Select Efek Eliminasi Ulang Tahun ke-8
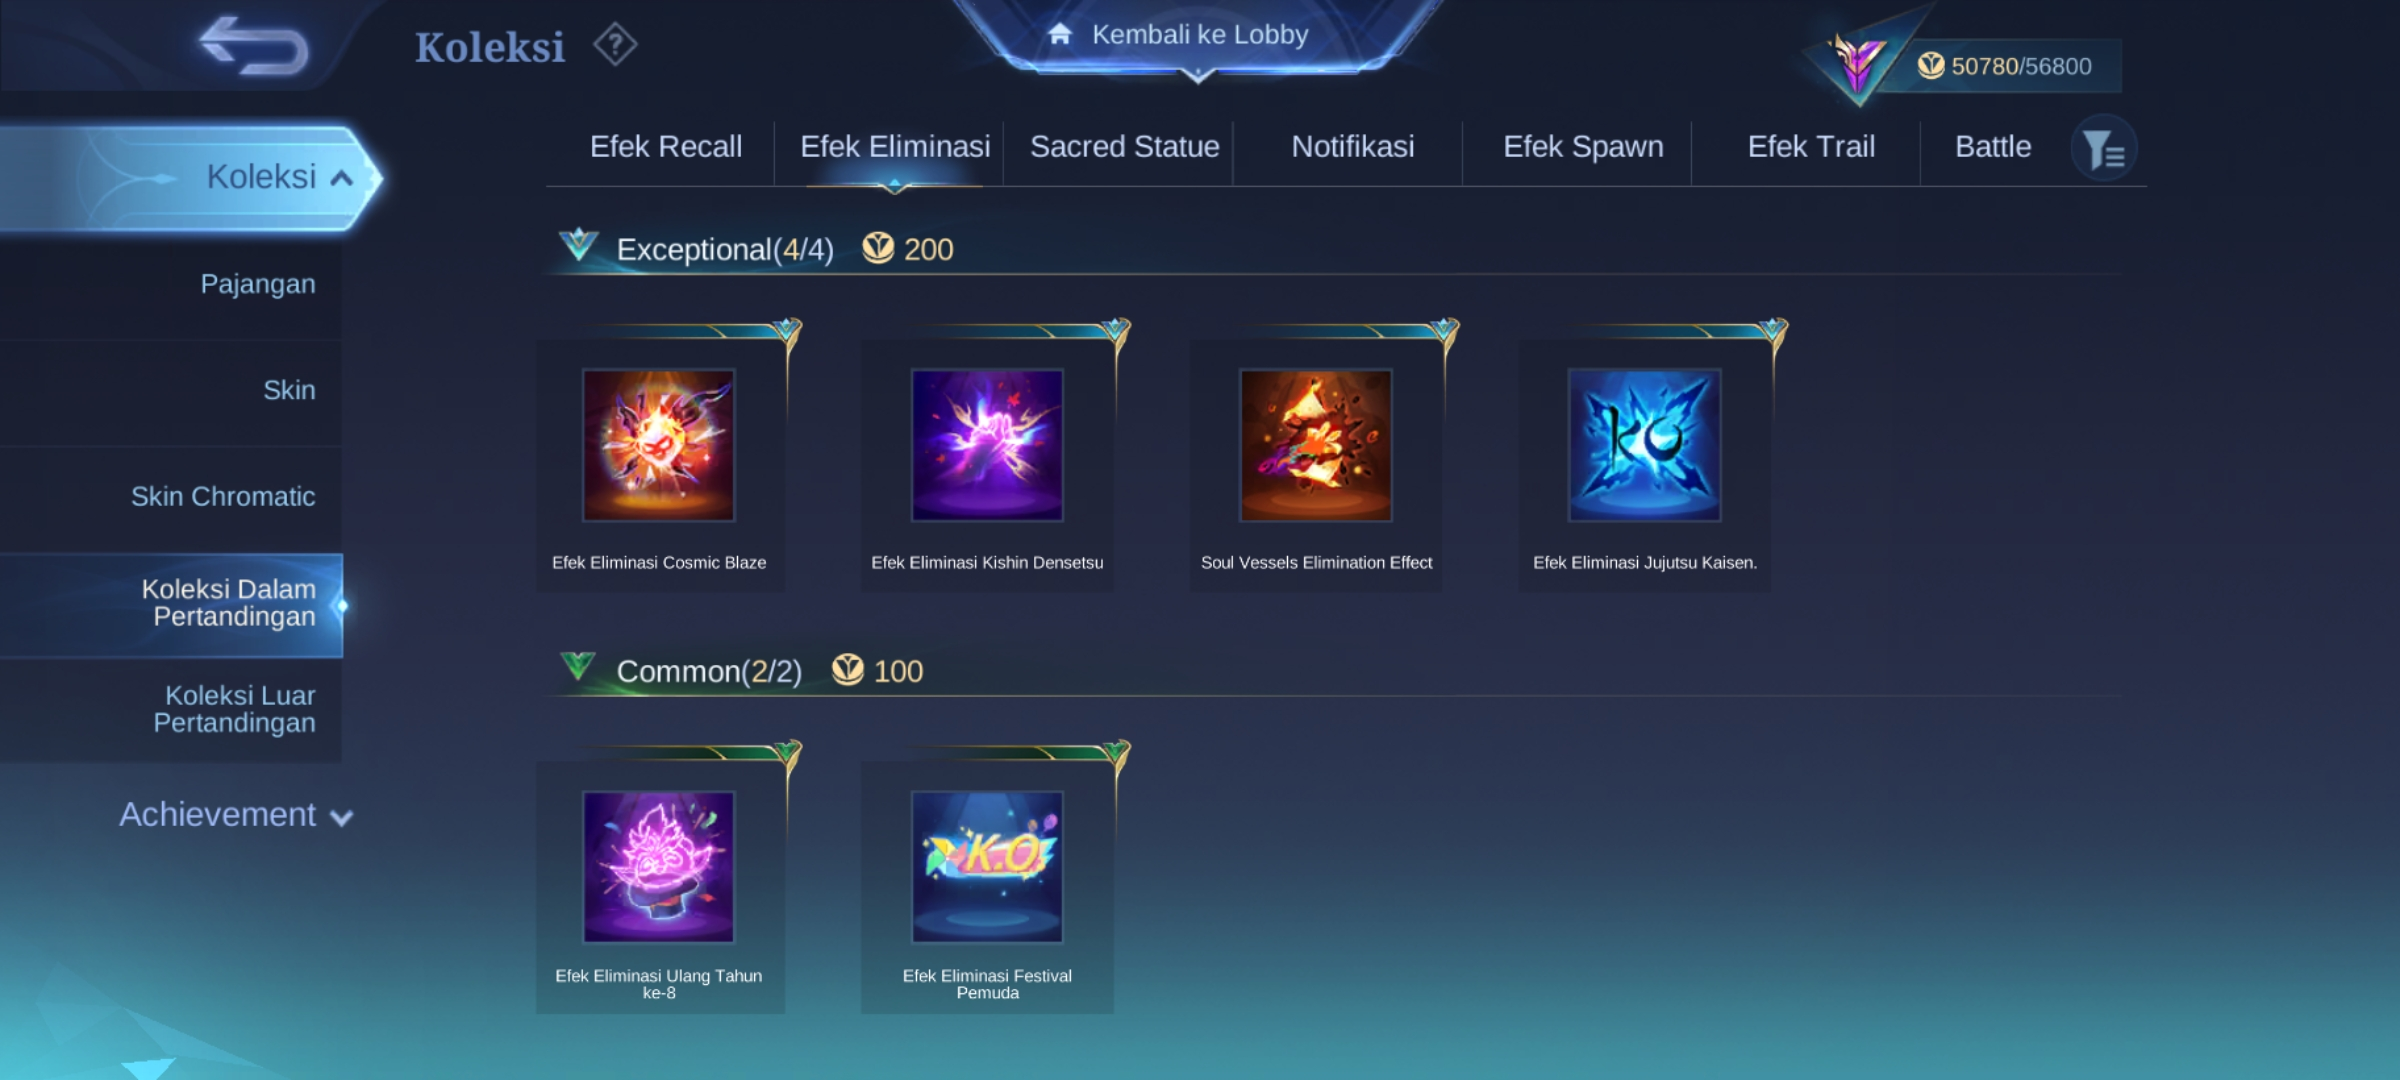Image resolution: width=2400 pixels, height=1080 pixels. pos(659,867)
